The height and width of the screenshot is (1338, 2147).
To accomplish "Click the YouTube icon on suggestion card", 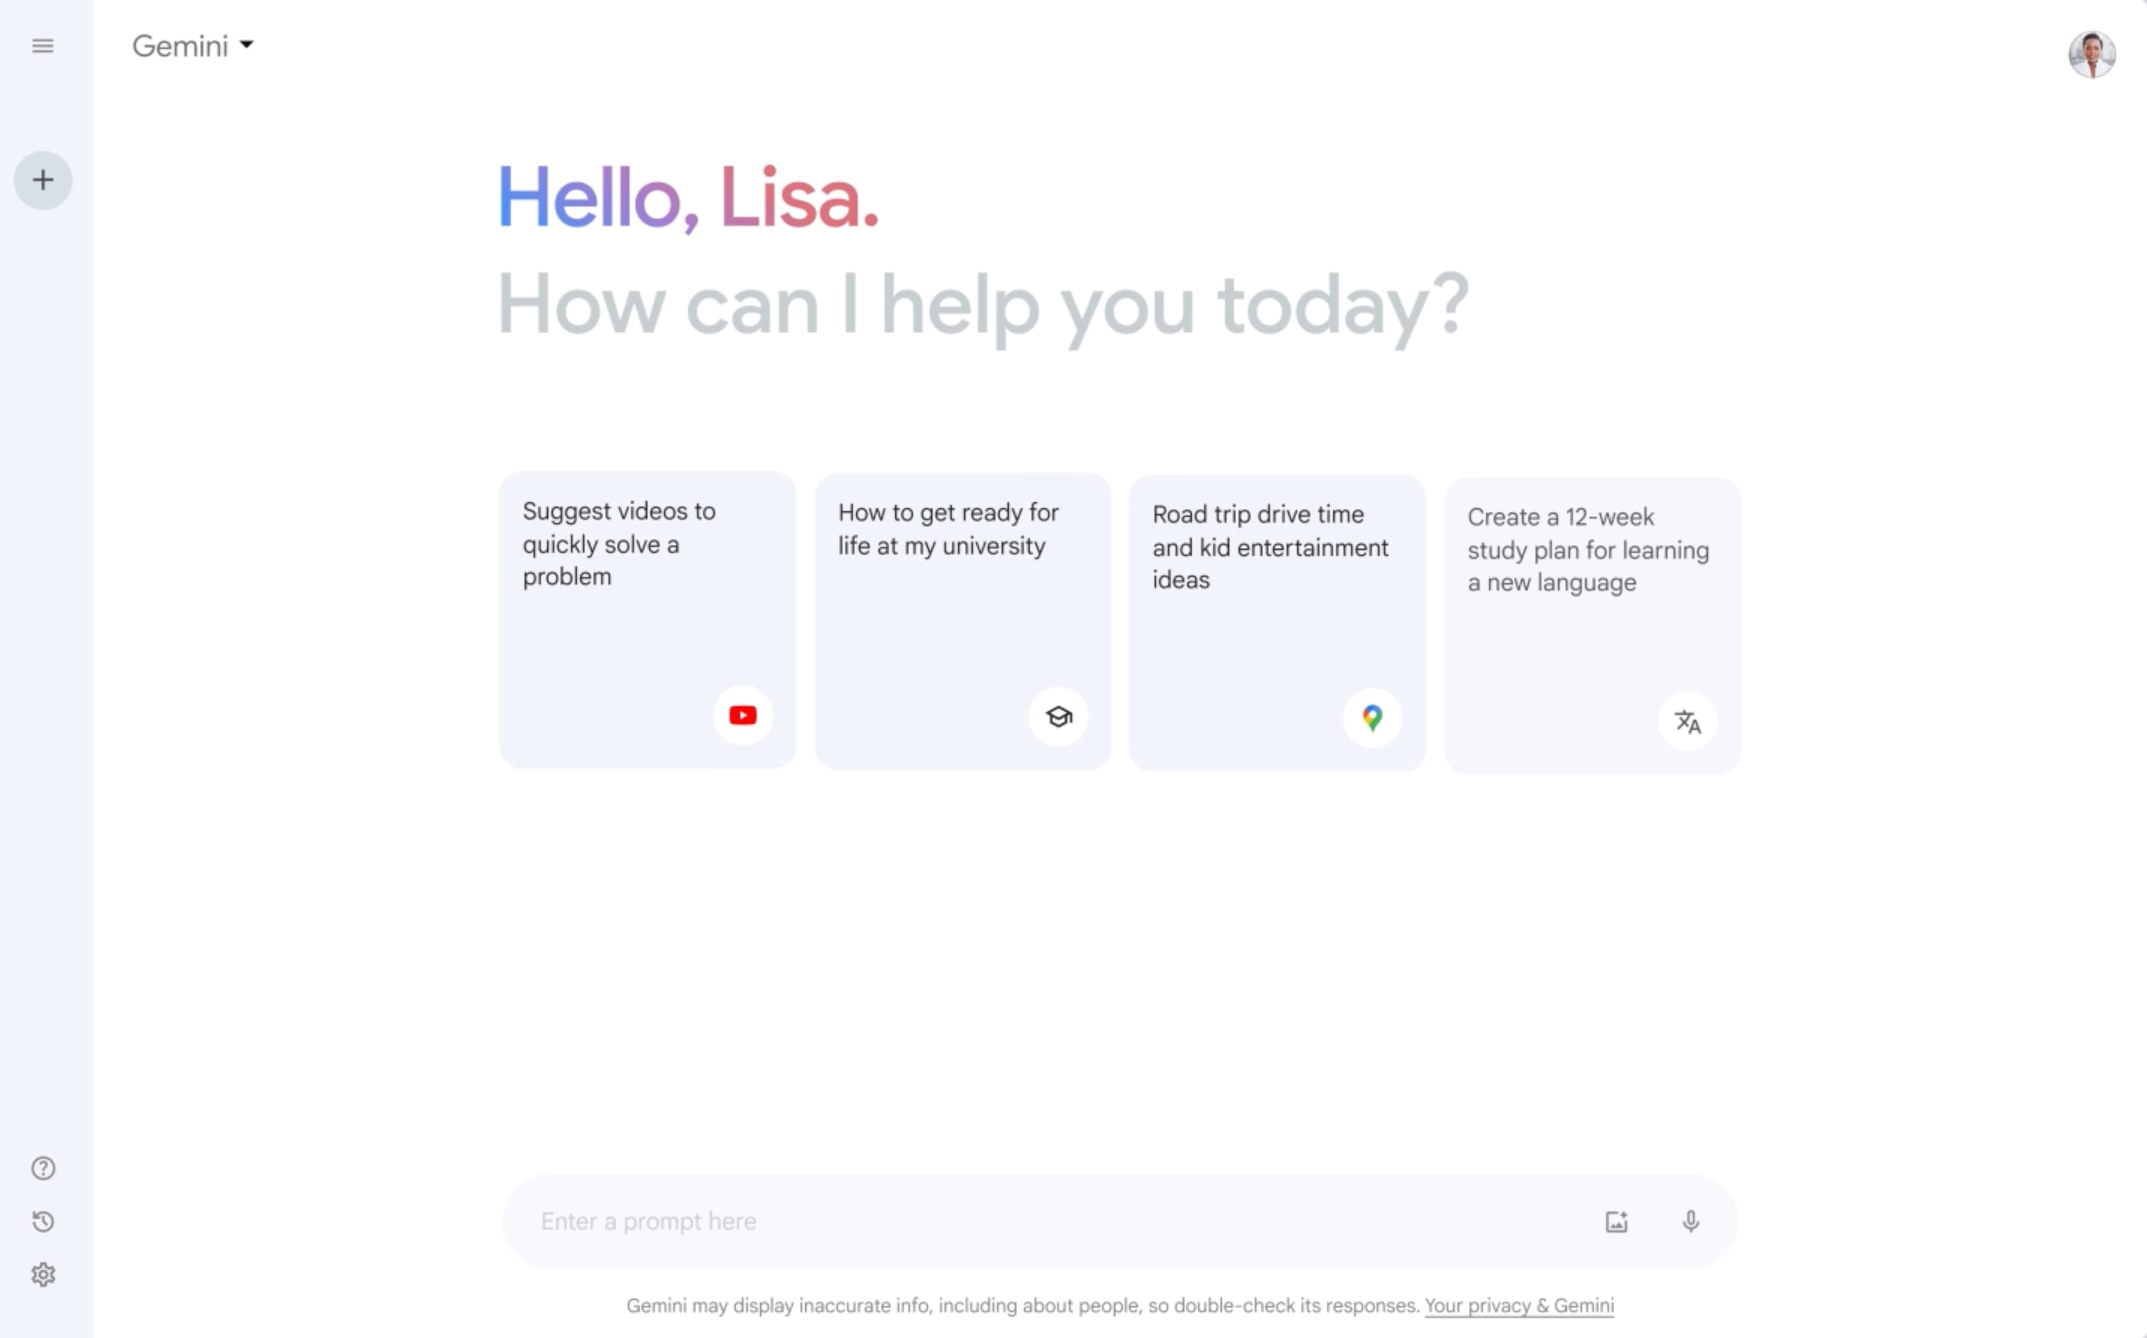I will (x=743, y=715).
